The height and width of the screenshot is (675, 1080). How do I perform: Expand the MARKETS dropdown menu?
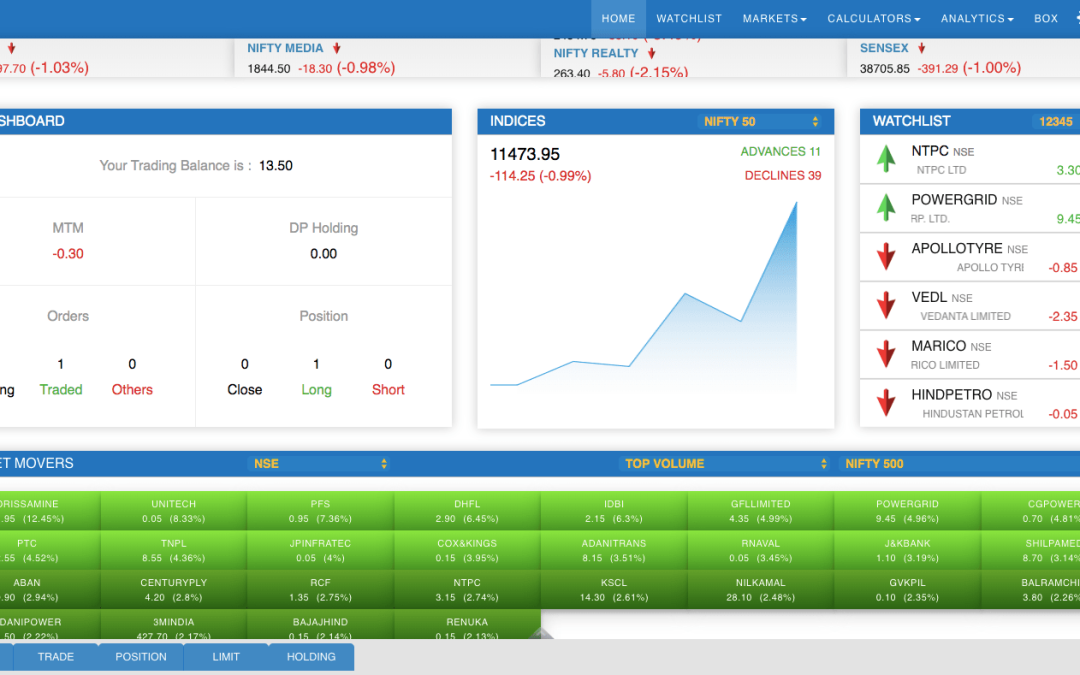[774, 19]
